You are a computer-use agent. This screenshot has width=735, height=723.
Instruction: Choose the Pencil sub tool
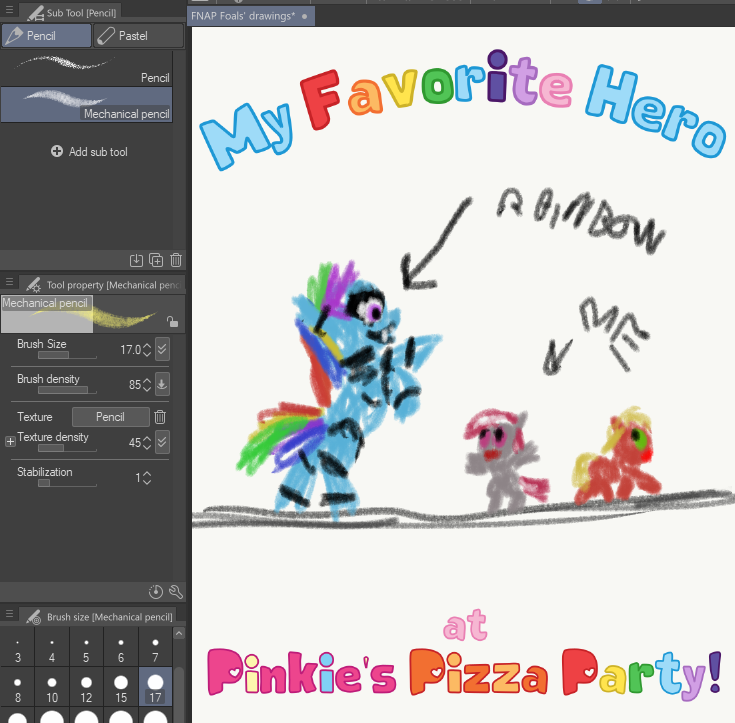pyautogui.click(x=86, y=68)
